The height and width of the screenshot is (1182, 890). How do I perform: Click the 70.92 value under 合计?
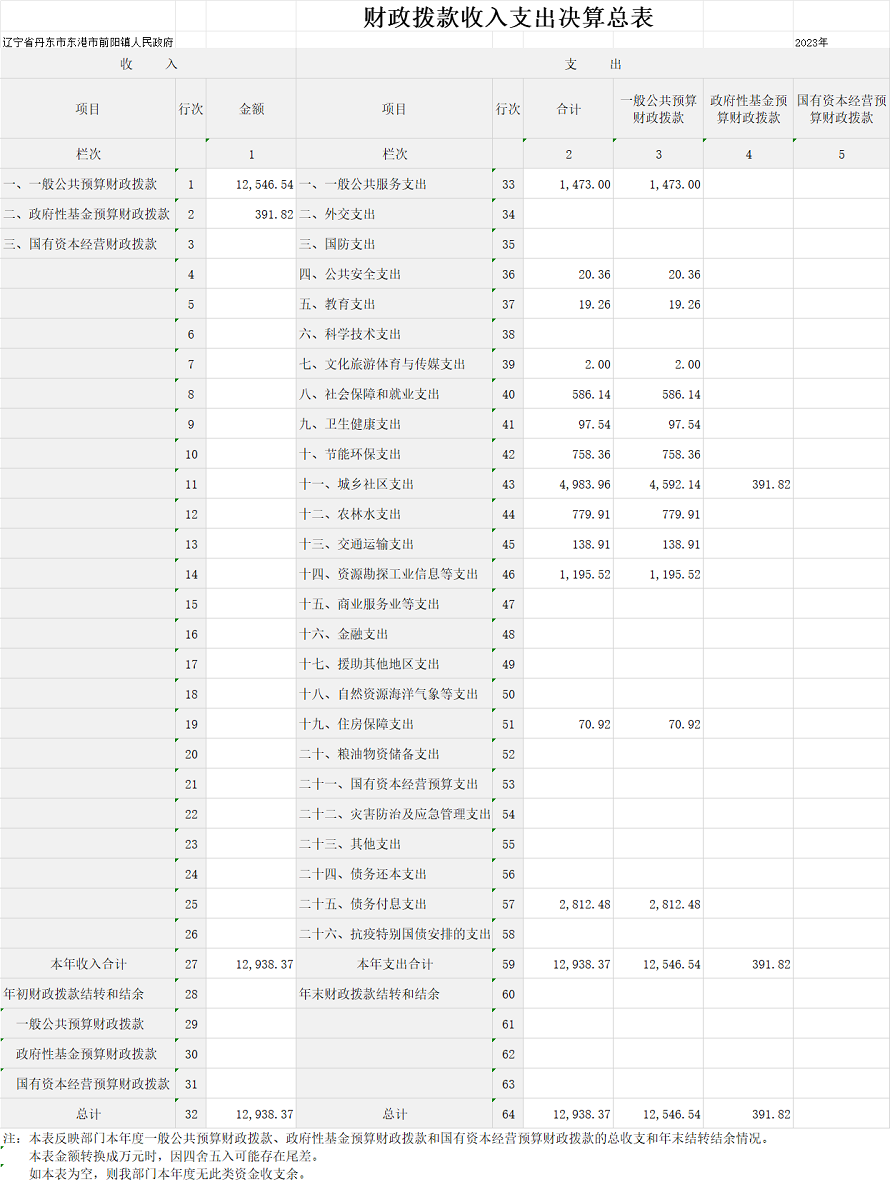[595, 724]
